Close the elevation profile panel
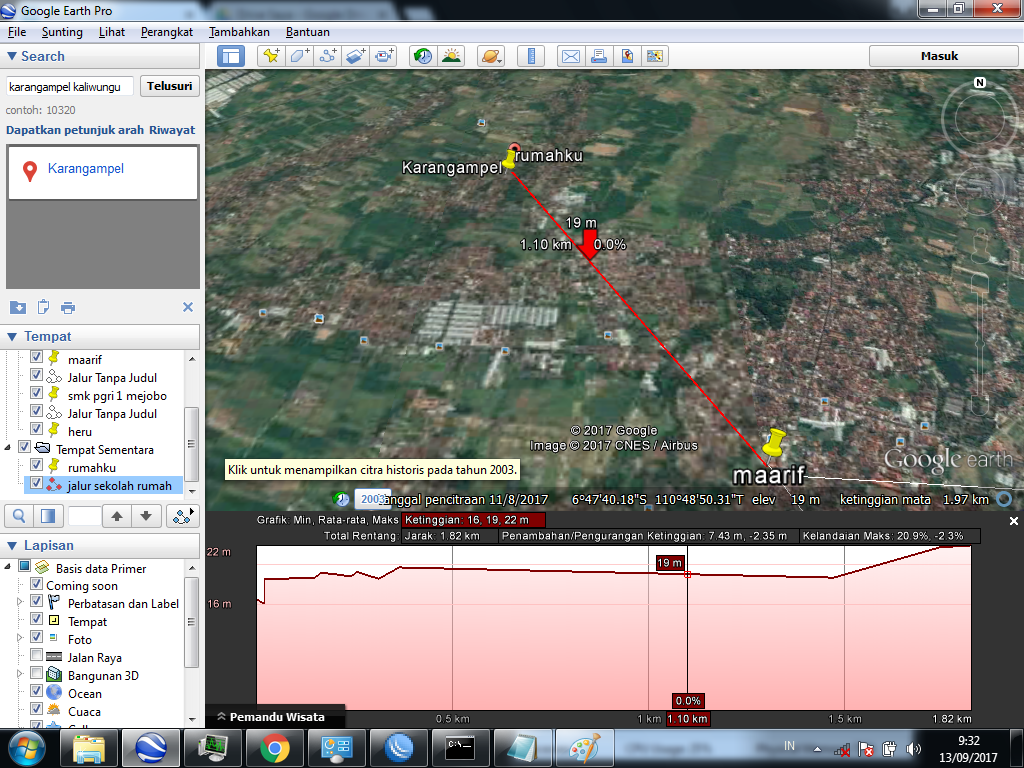 coord(1014,521)
